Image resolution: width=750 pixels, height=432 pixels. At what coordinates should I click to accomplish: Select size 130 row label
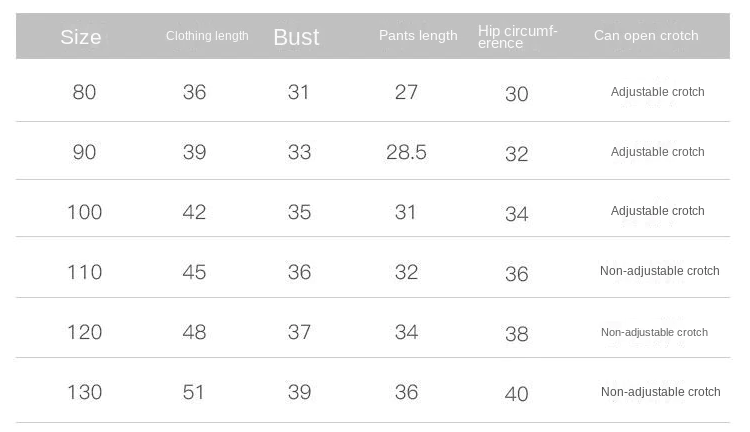[85, 392]
